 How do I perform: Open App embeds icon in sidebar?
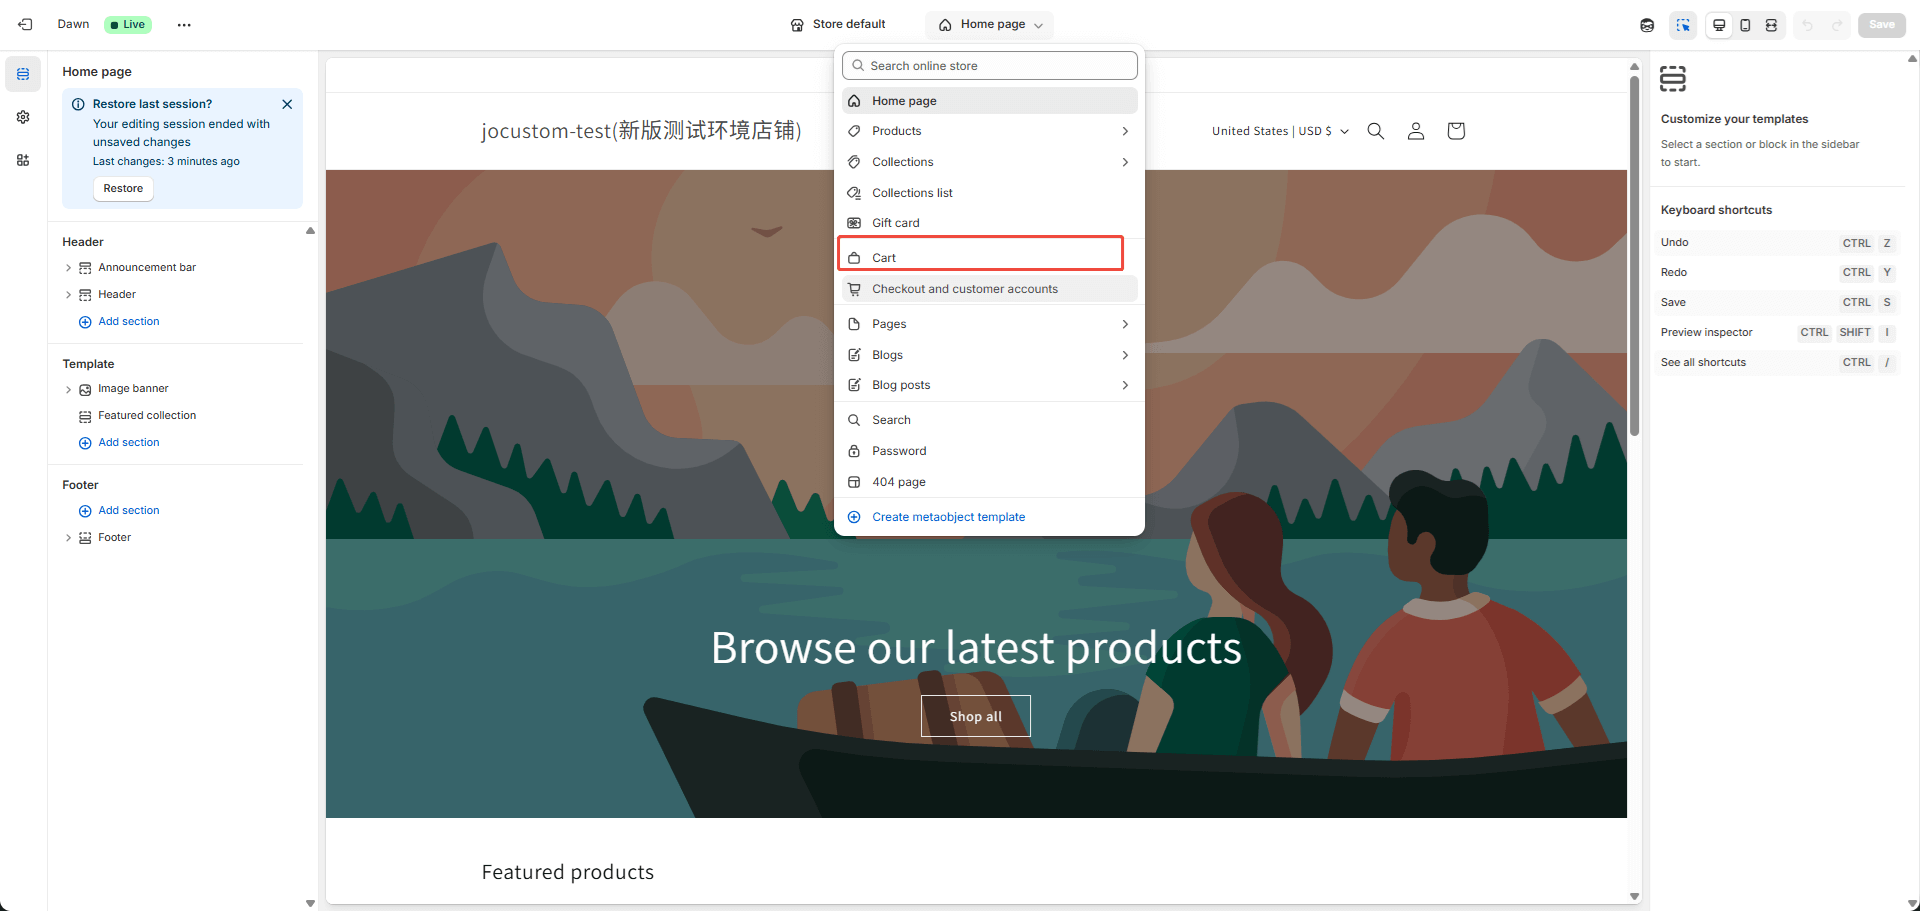point(23,160)
